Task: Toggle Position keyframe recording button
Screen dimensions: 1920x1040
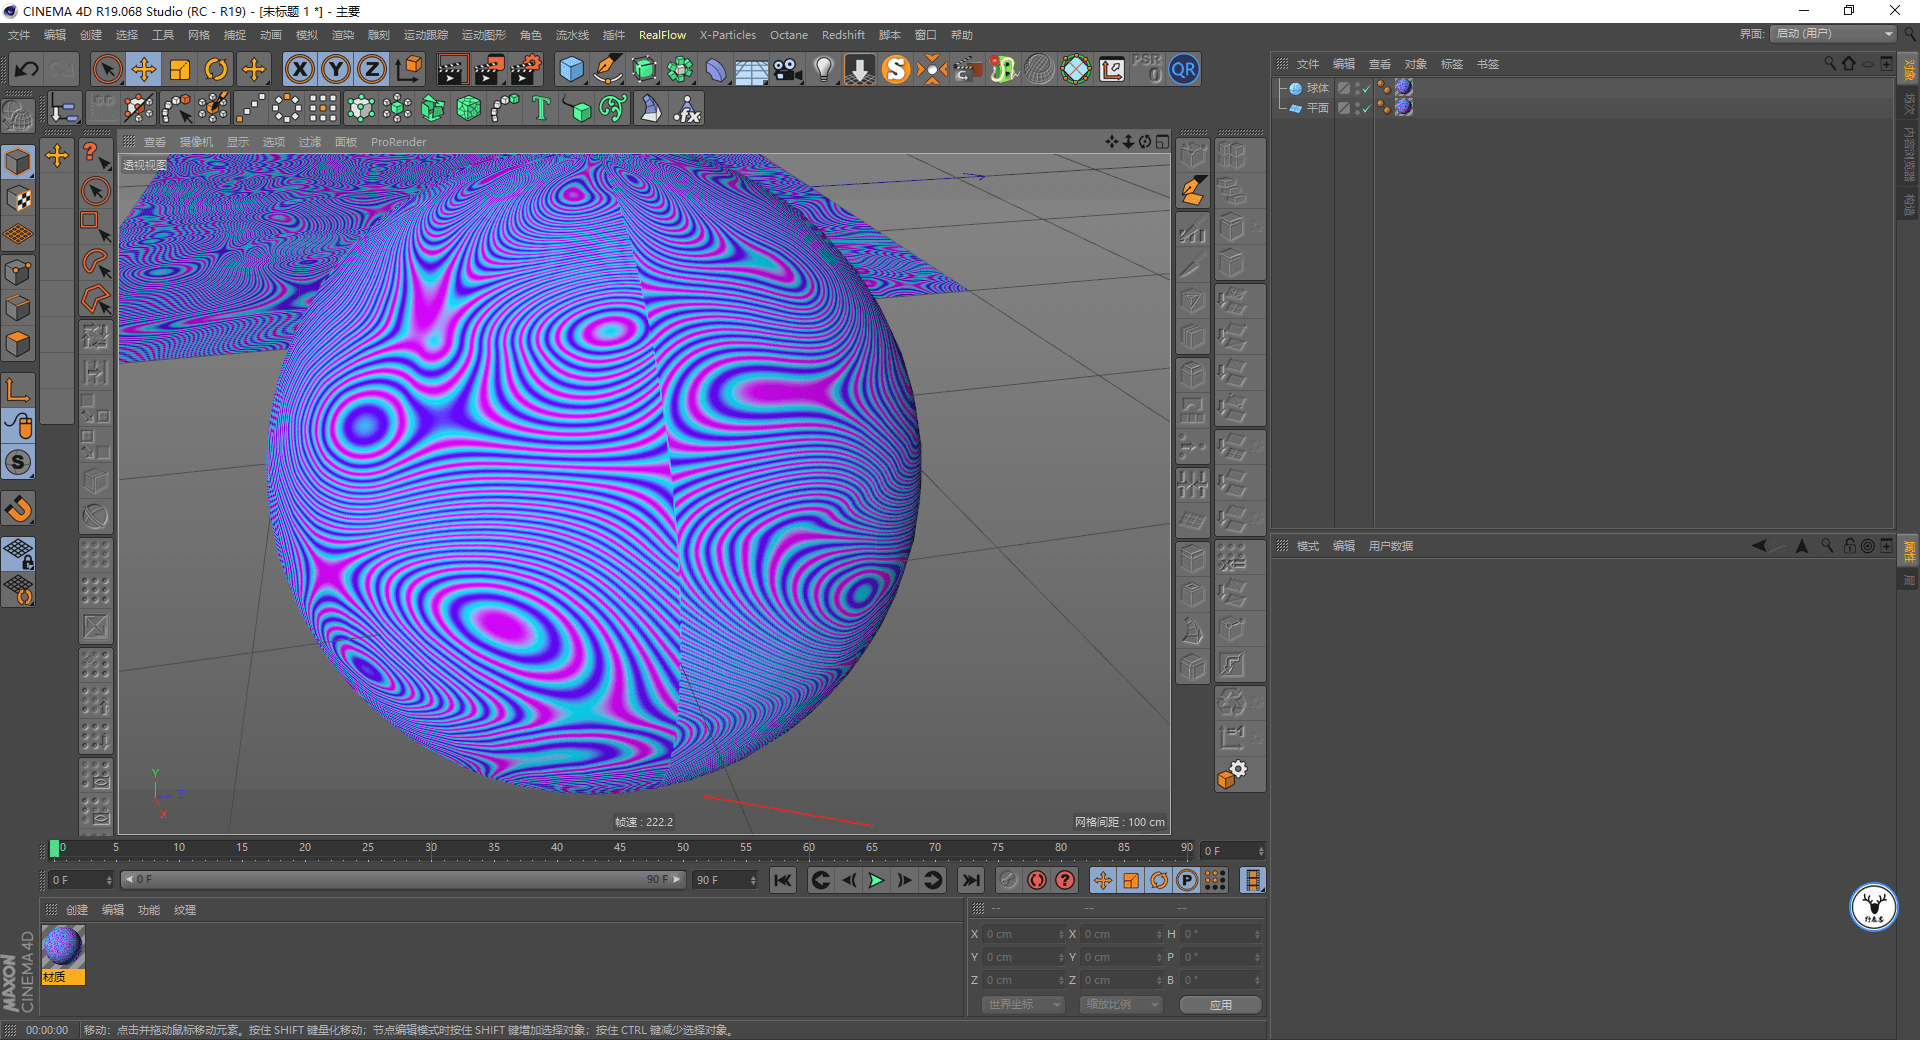Action: 1103,880
